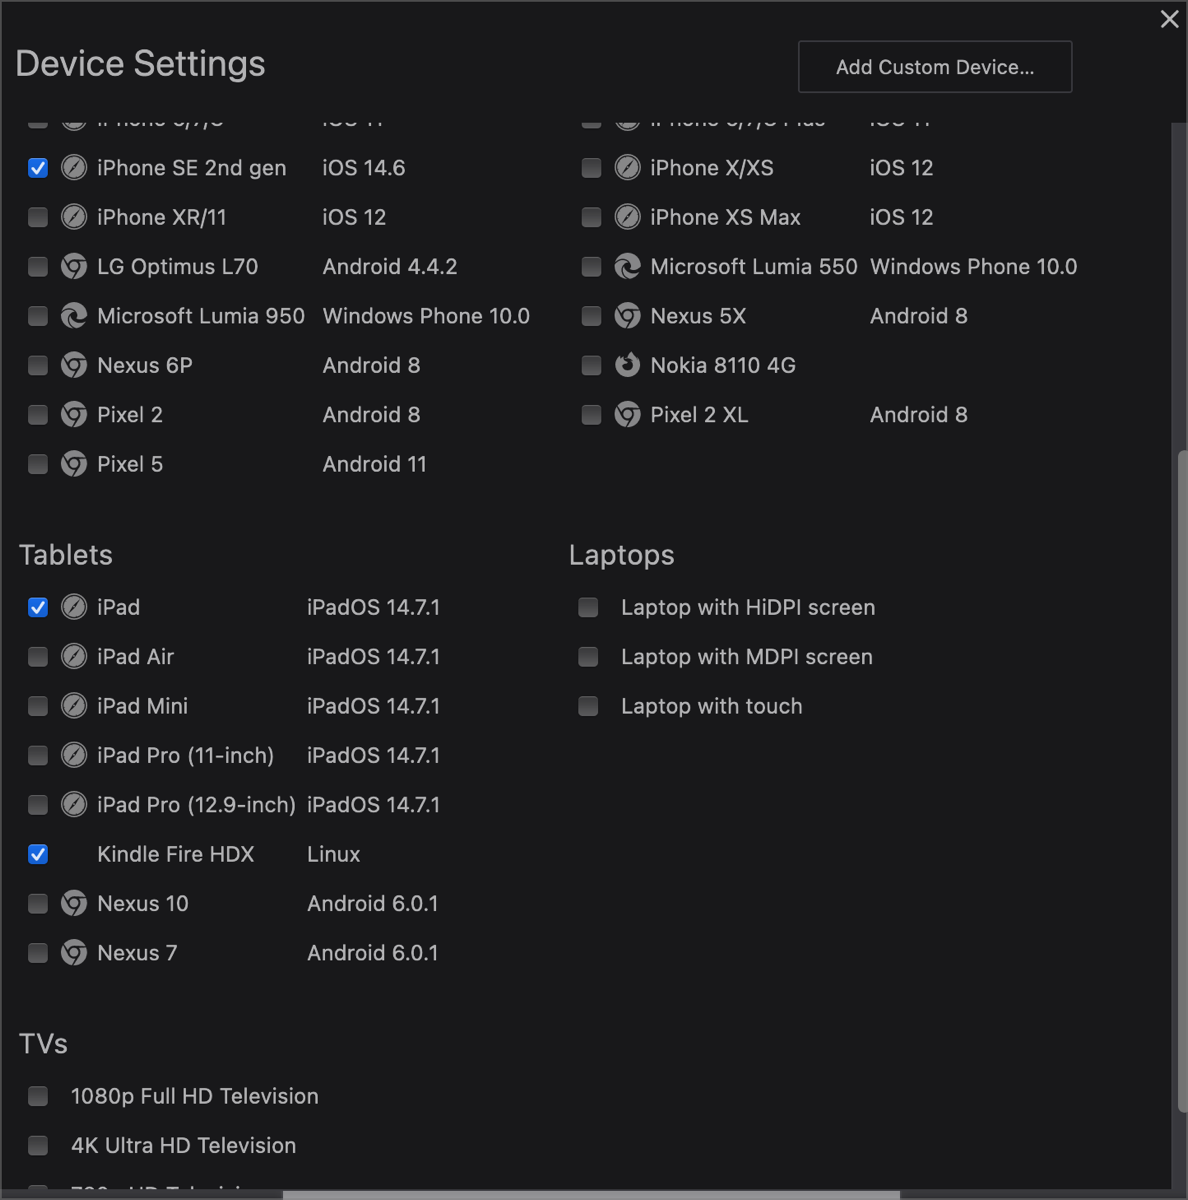This screenshot has width=1188, height=1200.
Task: Click the Firefox icon beside Nokia 8110 4G
Action: 627,365
